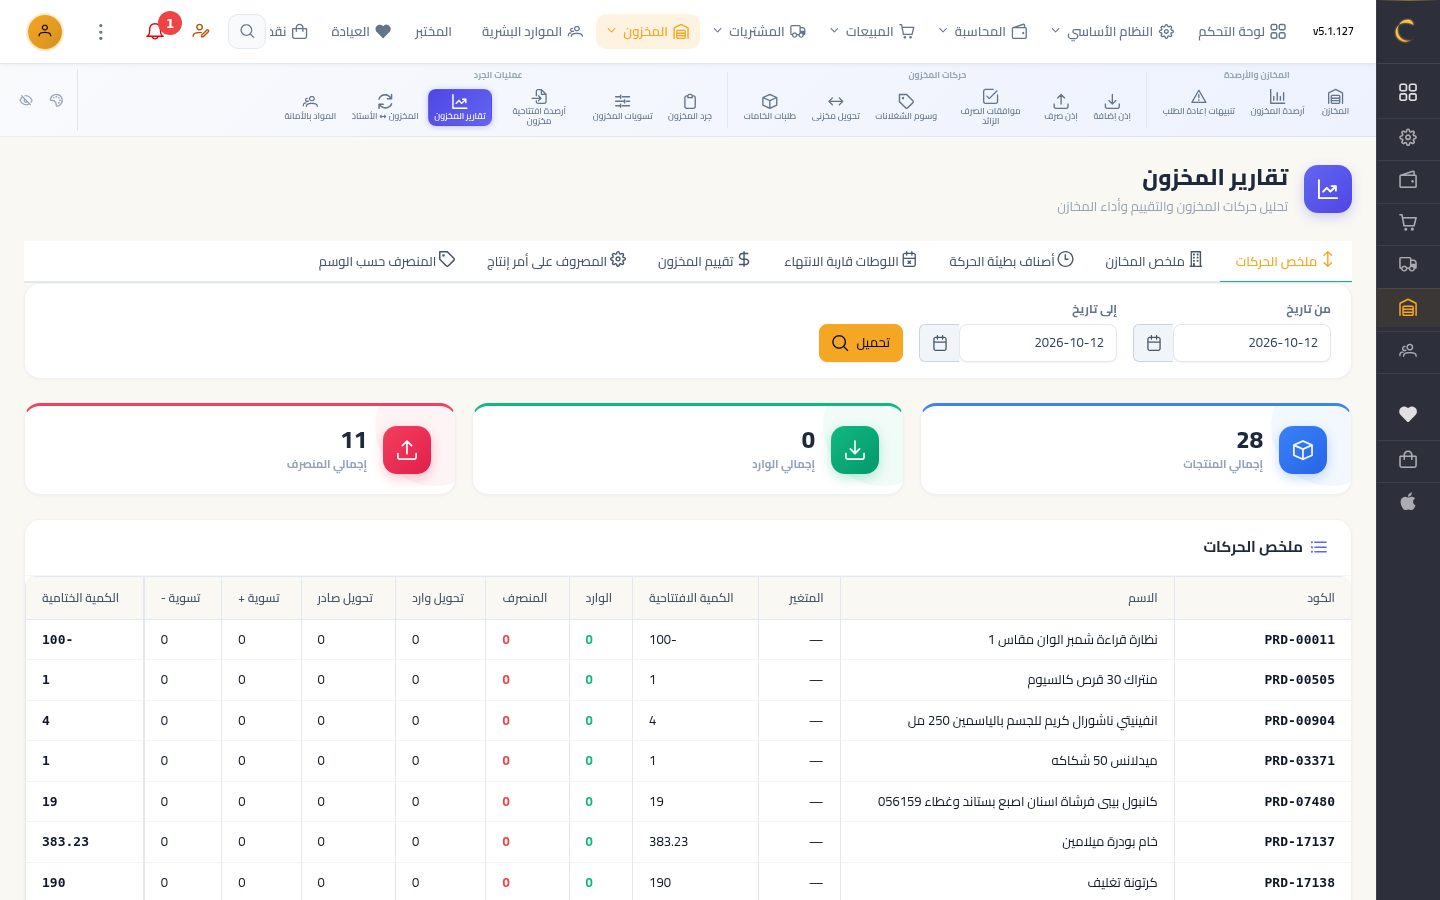Open لوحة التحكم dashboard link
Screen dimensions: 1440x900
click(1242, 32)
